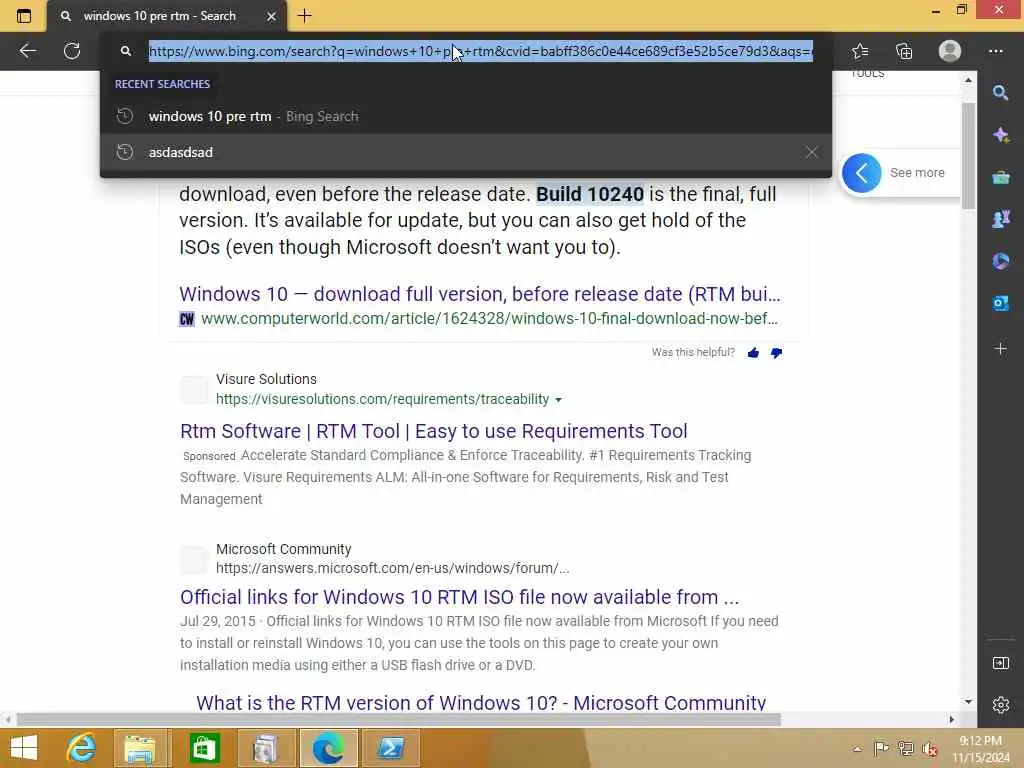Open 'Official links for Windows 10 RTM ISO' result
The height and width of the screenshot is (768, 1024).
tap(460, 597)
